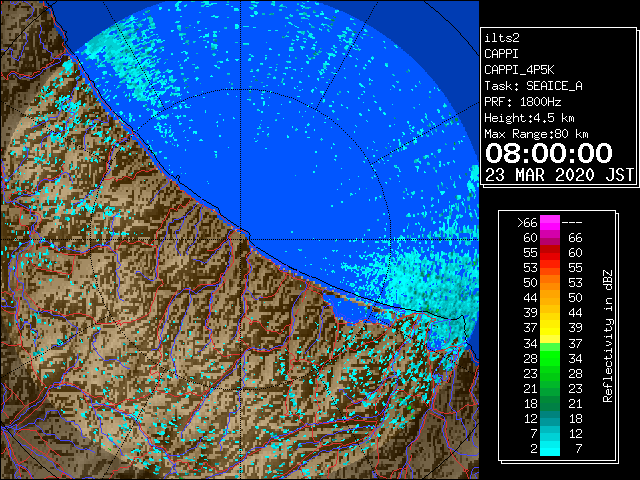Pick the bright green 28–34 dBZ legend swatch
Image resolution: width=640 pixels, height=480 pixels.
tap(550, 358)
